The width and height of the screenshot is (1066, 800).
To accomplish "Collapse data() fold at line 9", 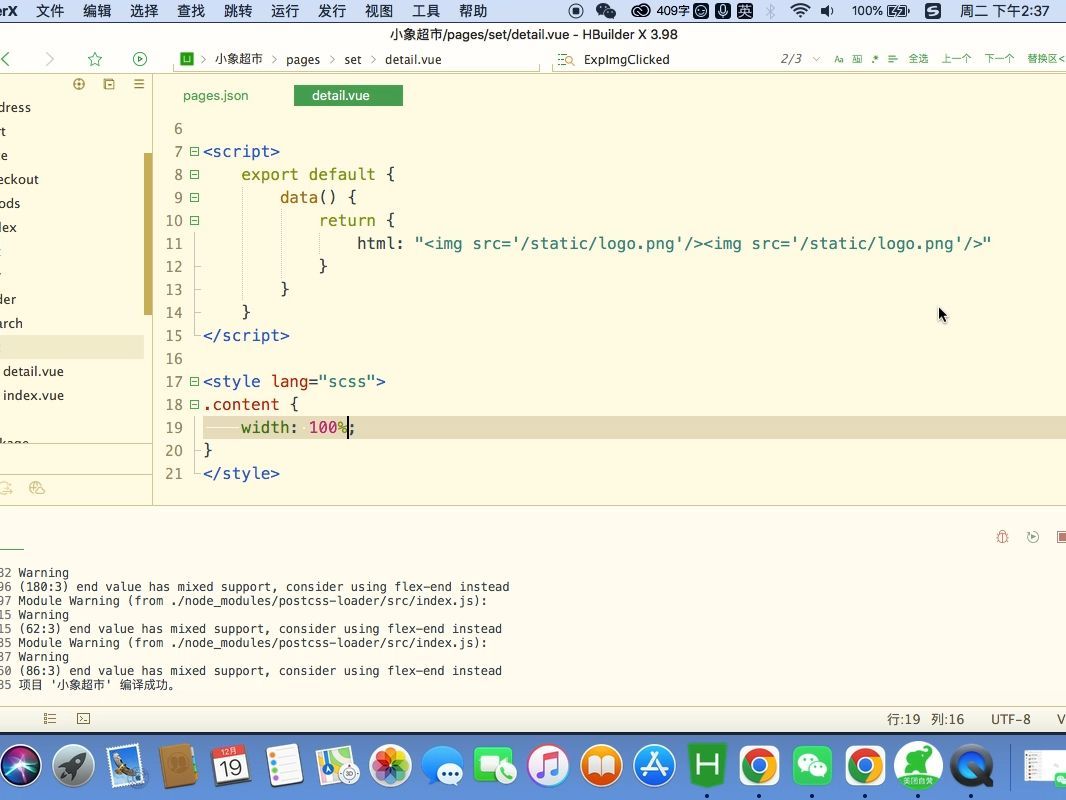I will pyautogui.click(x=194, y=198).
